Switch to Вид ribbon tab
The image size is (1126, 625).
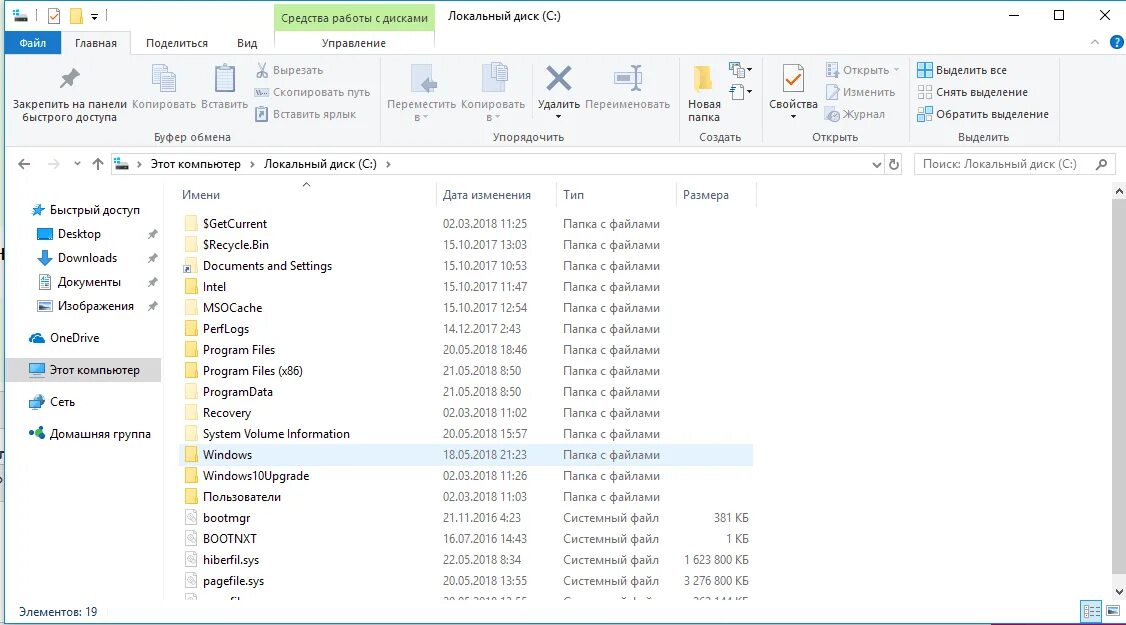tap(247, 43)
